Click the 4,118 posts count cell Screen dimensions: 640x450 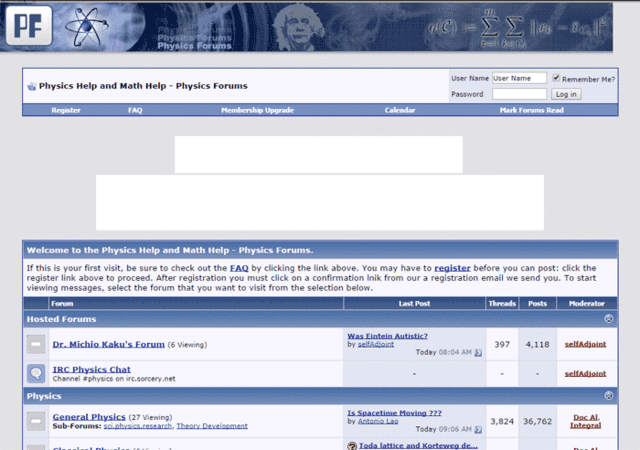(x=537, y=344)
